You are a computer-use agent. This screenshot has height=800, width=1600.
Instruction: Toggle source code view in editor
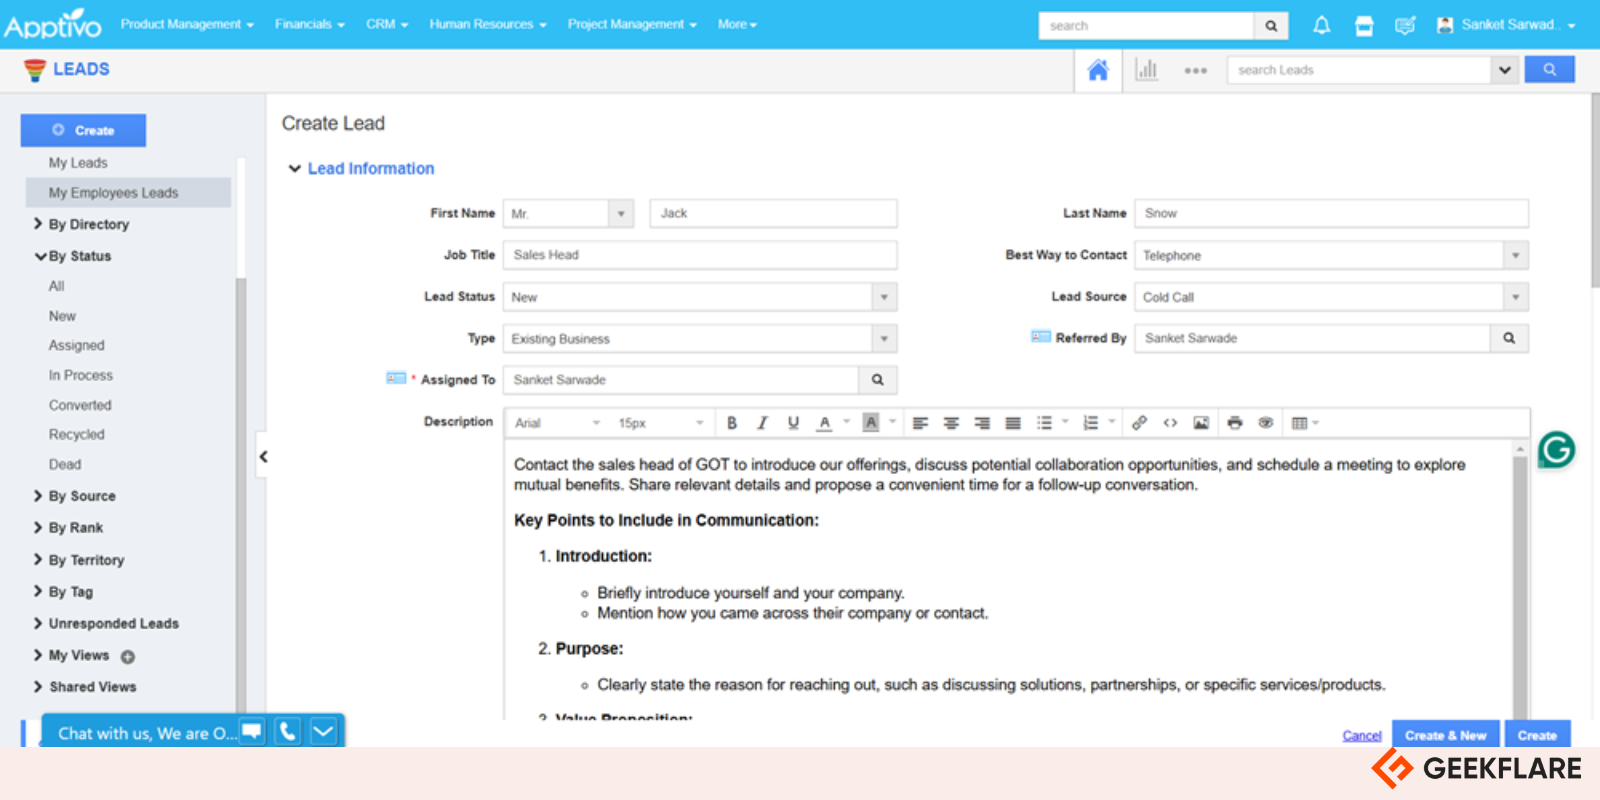click(x=1170, y=423)
